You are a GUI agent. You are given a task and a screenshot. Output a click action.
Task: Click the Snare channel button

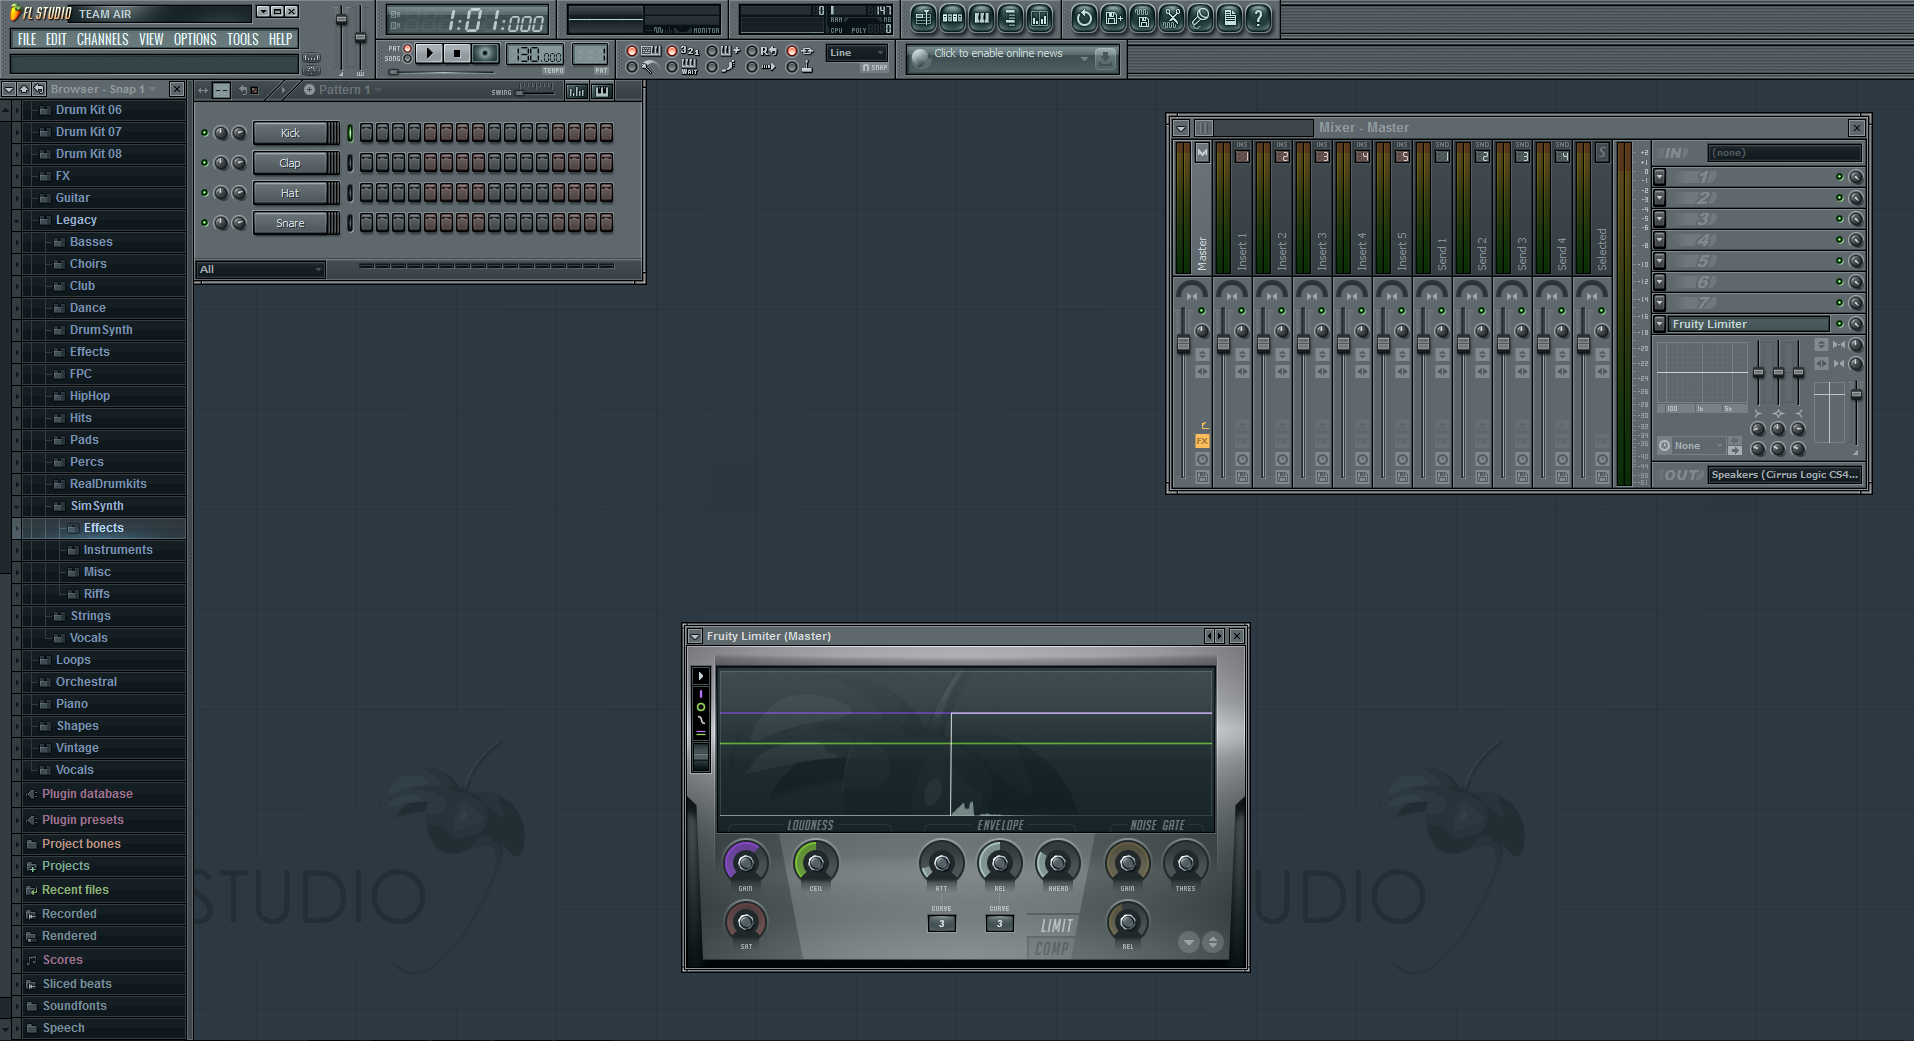click(x=290, y=223)
